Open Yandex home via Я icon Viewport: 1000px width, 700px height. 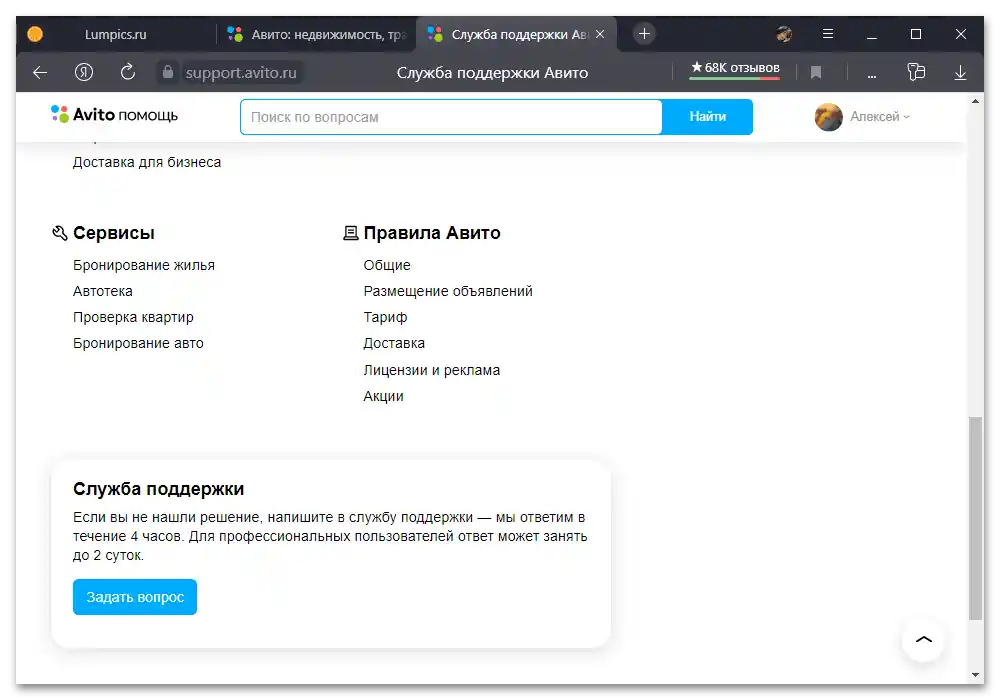[x=84, y=72]
